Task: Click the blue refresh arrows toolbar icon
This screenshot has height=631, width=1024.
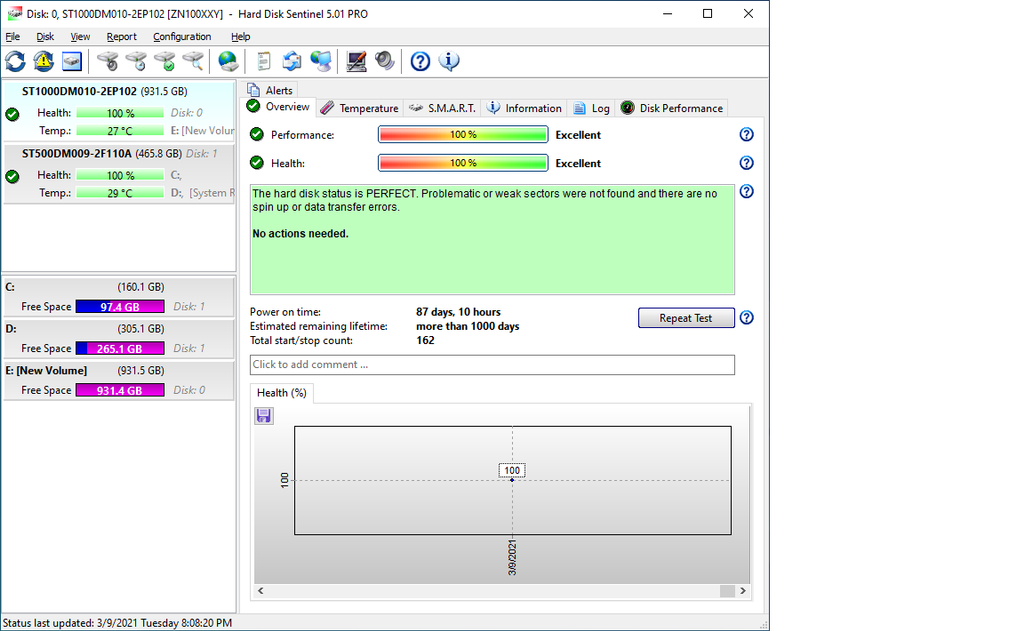Action: (15, 62)
